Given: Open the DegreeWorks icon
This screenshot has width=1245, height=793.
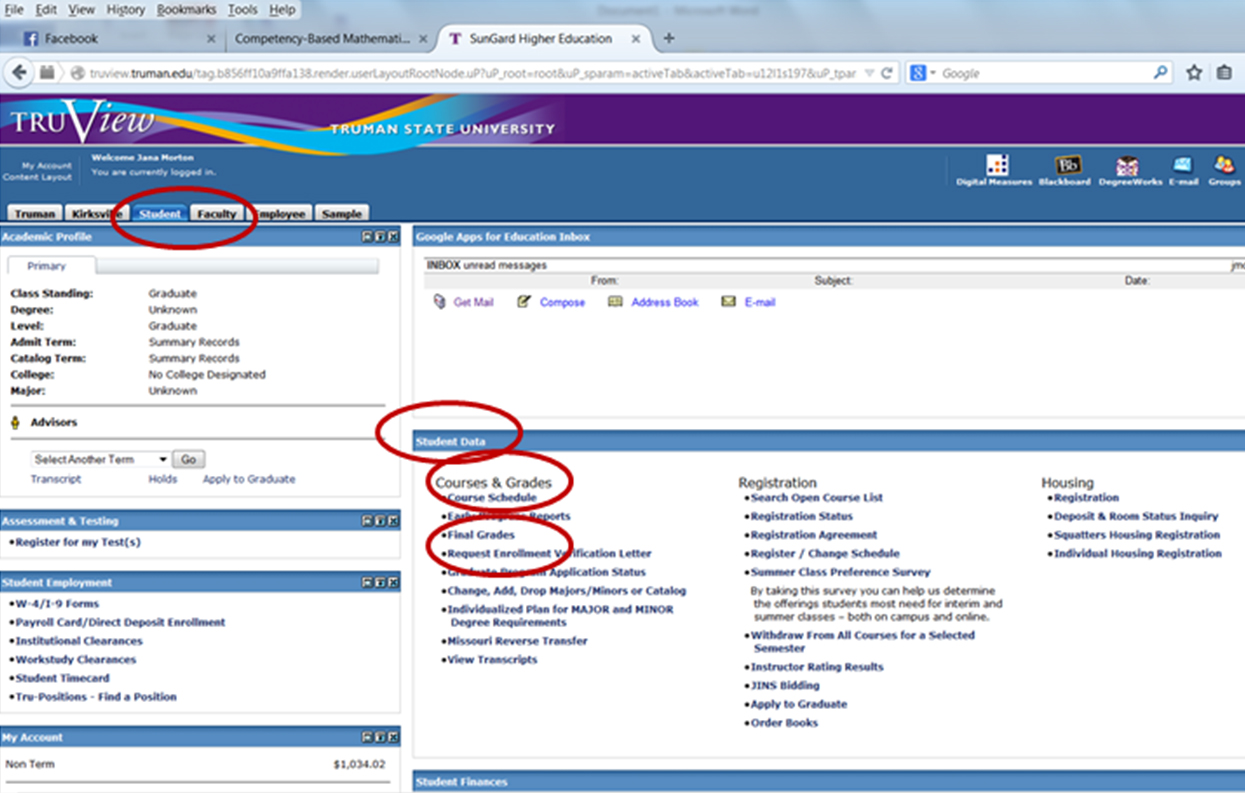Looking at the screenshot, I should (1127, 165).
